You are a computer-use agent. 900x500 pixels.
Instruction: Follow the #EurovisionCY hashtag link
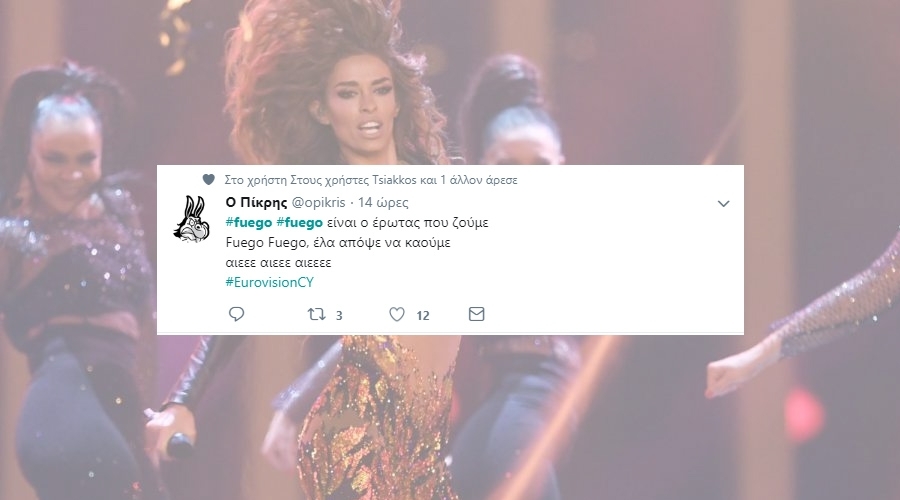[270, 282]
